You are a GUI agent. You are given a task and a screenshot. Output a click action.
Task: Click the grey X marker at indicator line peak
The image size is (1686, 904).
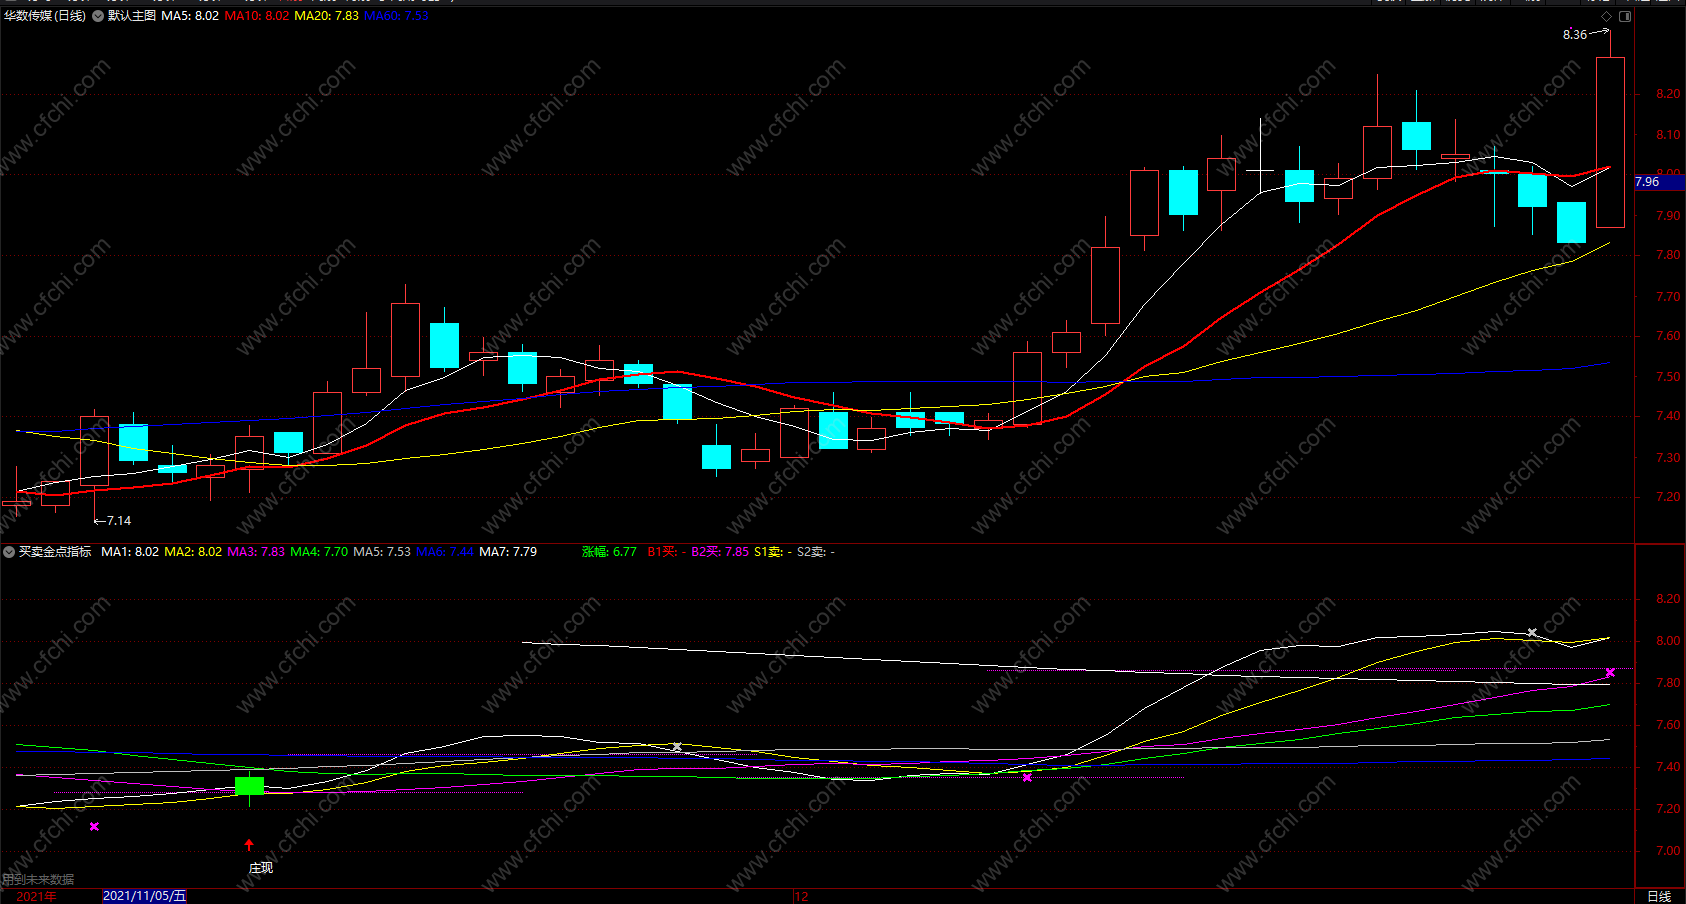[x=1532, y=633]
